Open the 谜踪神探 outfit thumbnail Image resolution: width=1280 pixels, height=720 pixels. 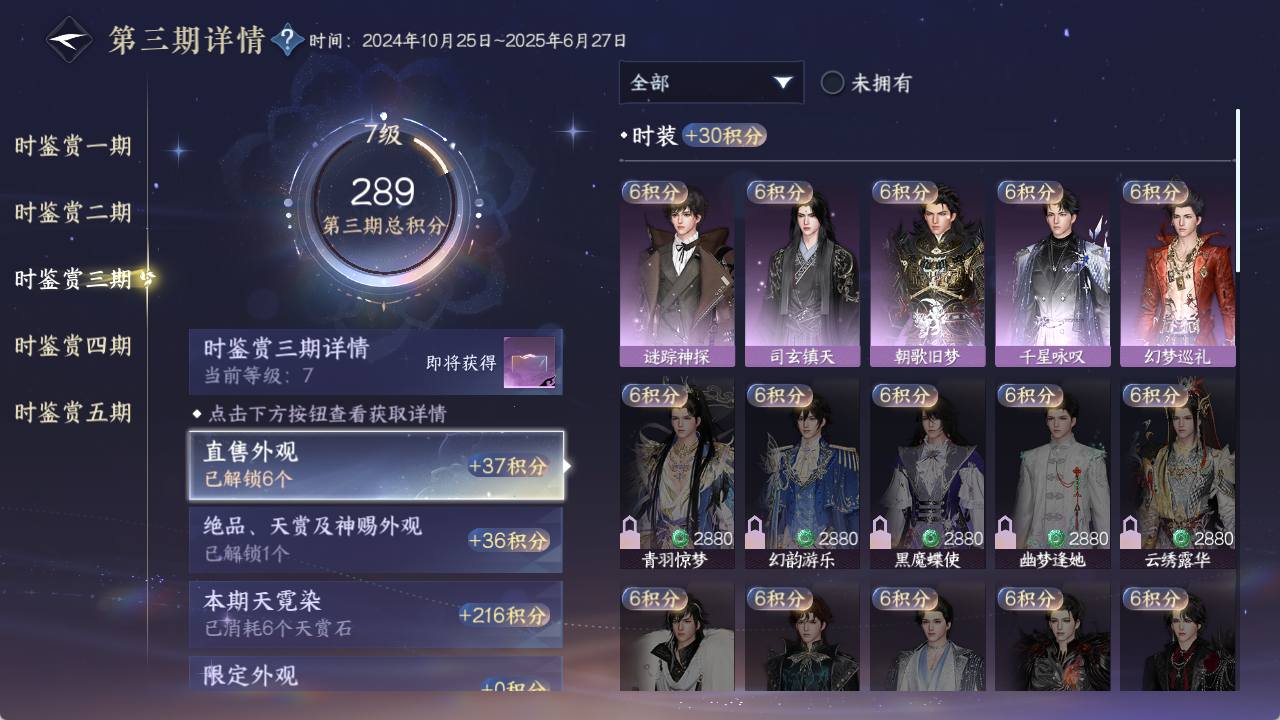677,274
